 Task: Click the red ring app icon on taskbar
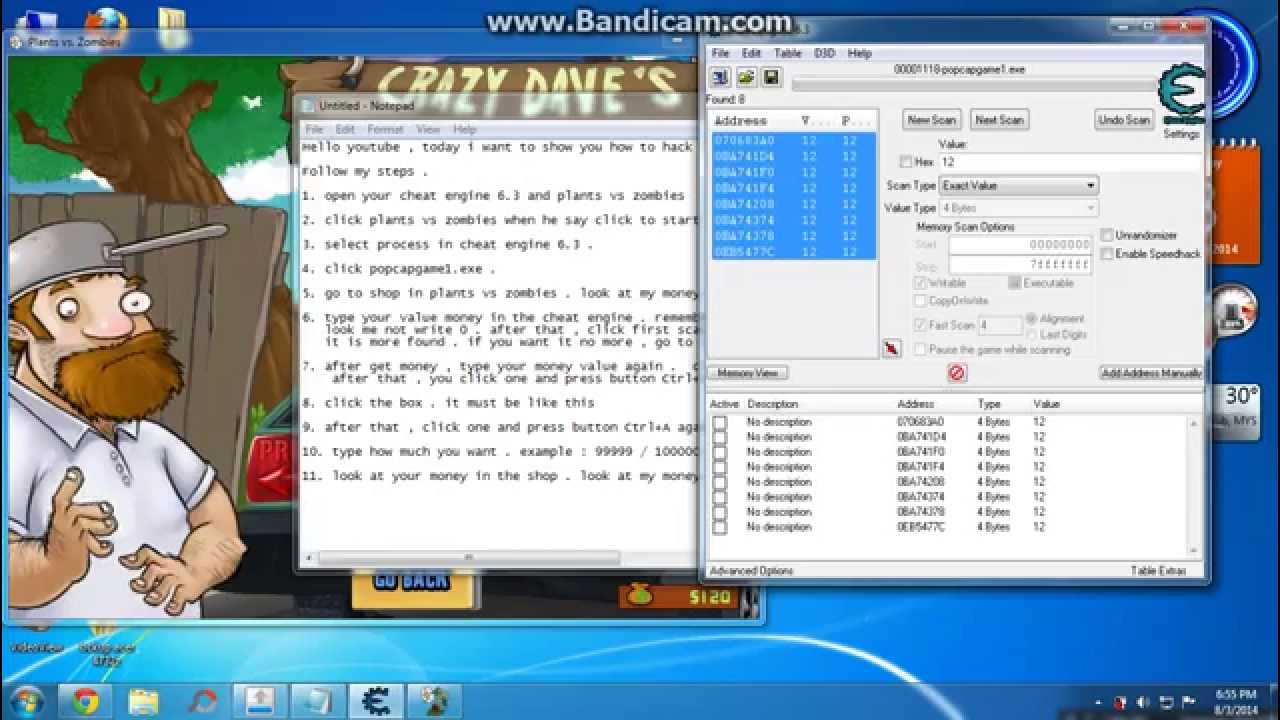(202, 700)
